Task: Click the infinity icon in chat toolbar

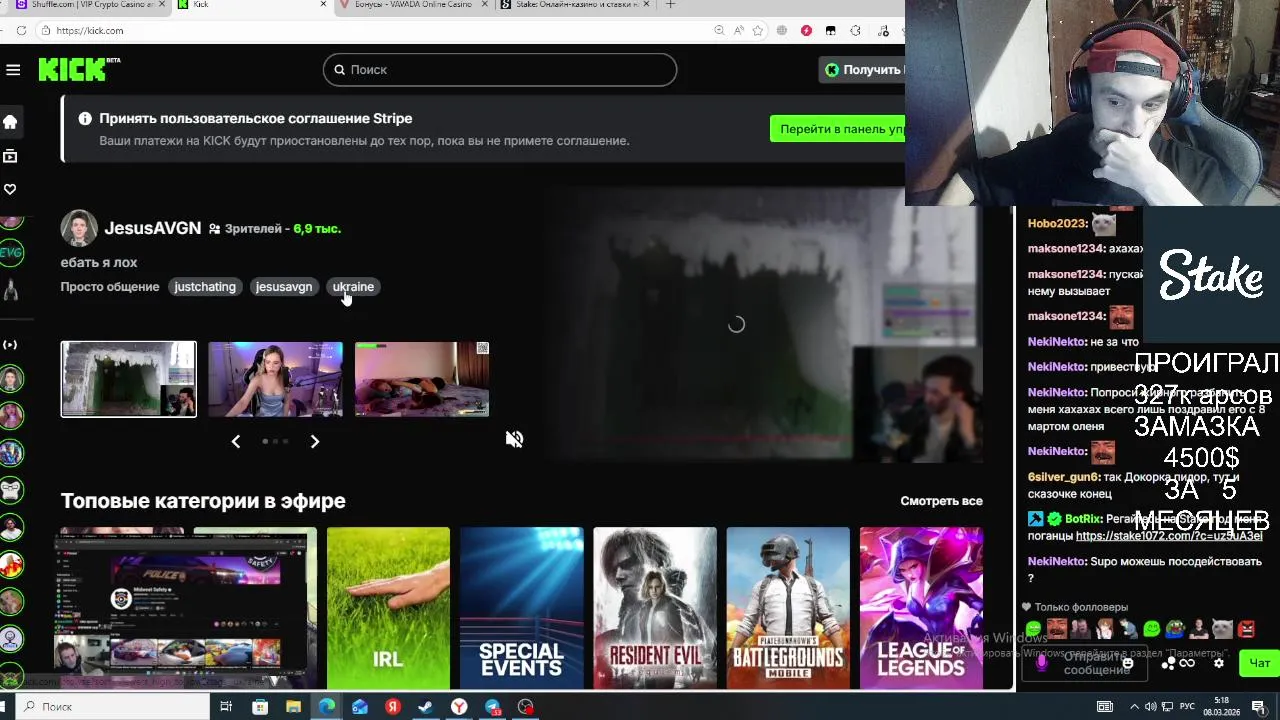Action: pyautogui.click(x=1187, y=663)
